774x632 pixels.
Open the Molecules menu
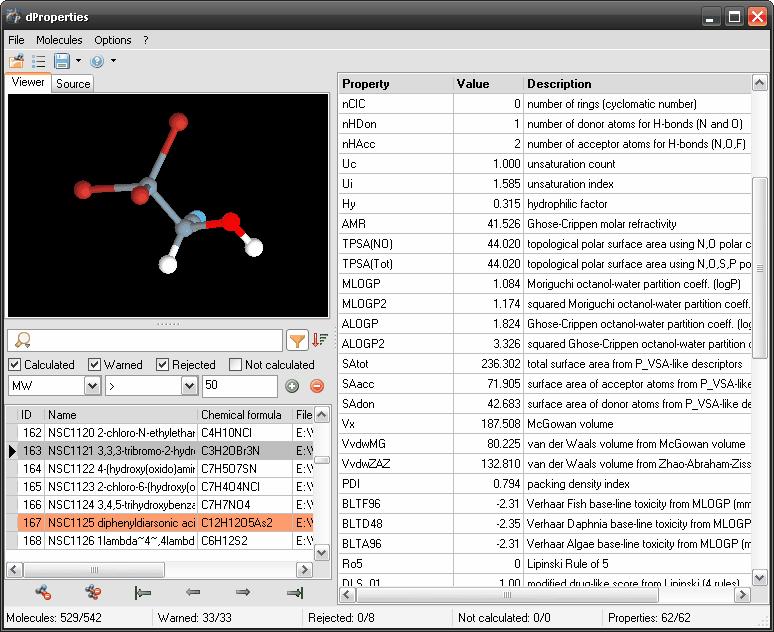[x=59, y=40]
